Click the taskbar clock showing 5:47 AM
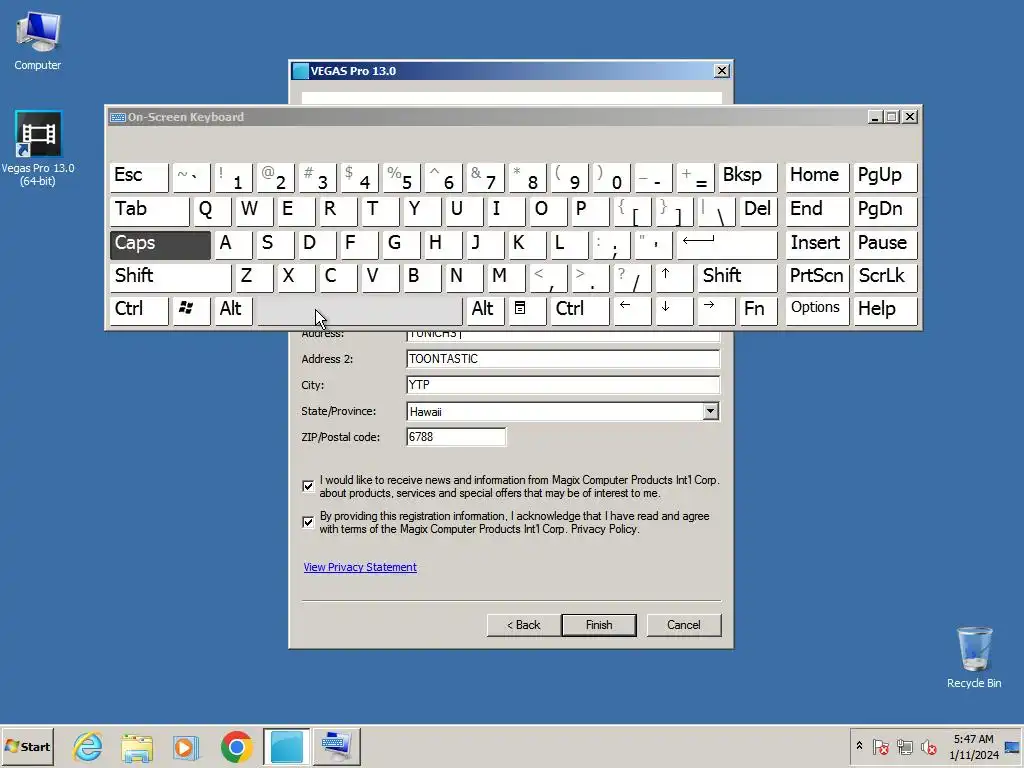 (974, 746)
